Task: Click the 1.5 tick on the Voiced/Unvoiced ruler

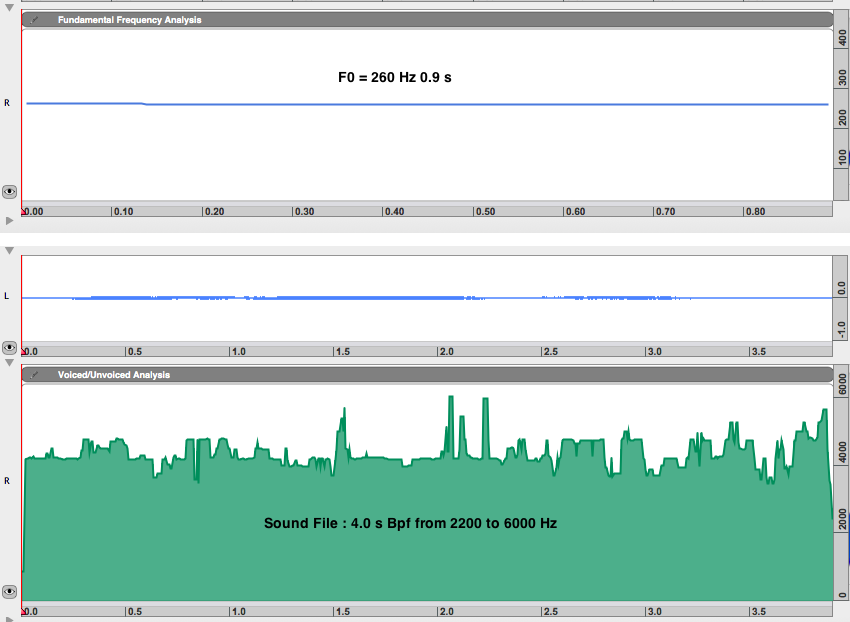Action: [x=342, y=611]
